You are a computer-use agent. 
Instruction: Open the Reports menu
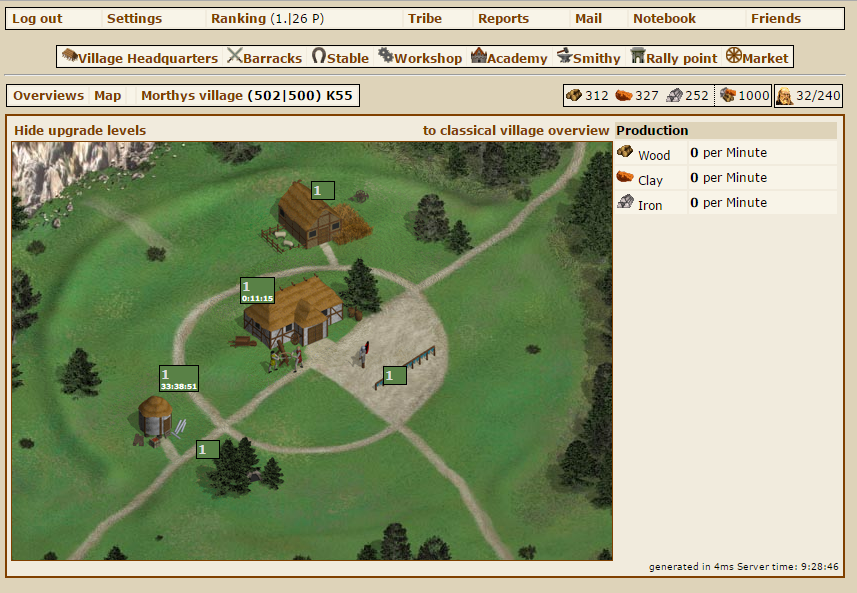pos(503,19)
